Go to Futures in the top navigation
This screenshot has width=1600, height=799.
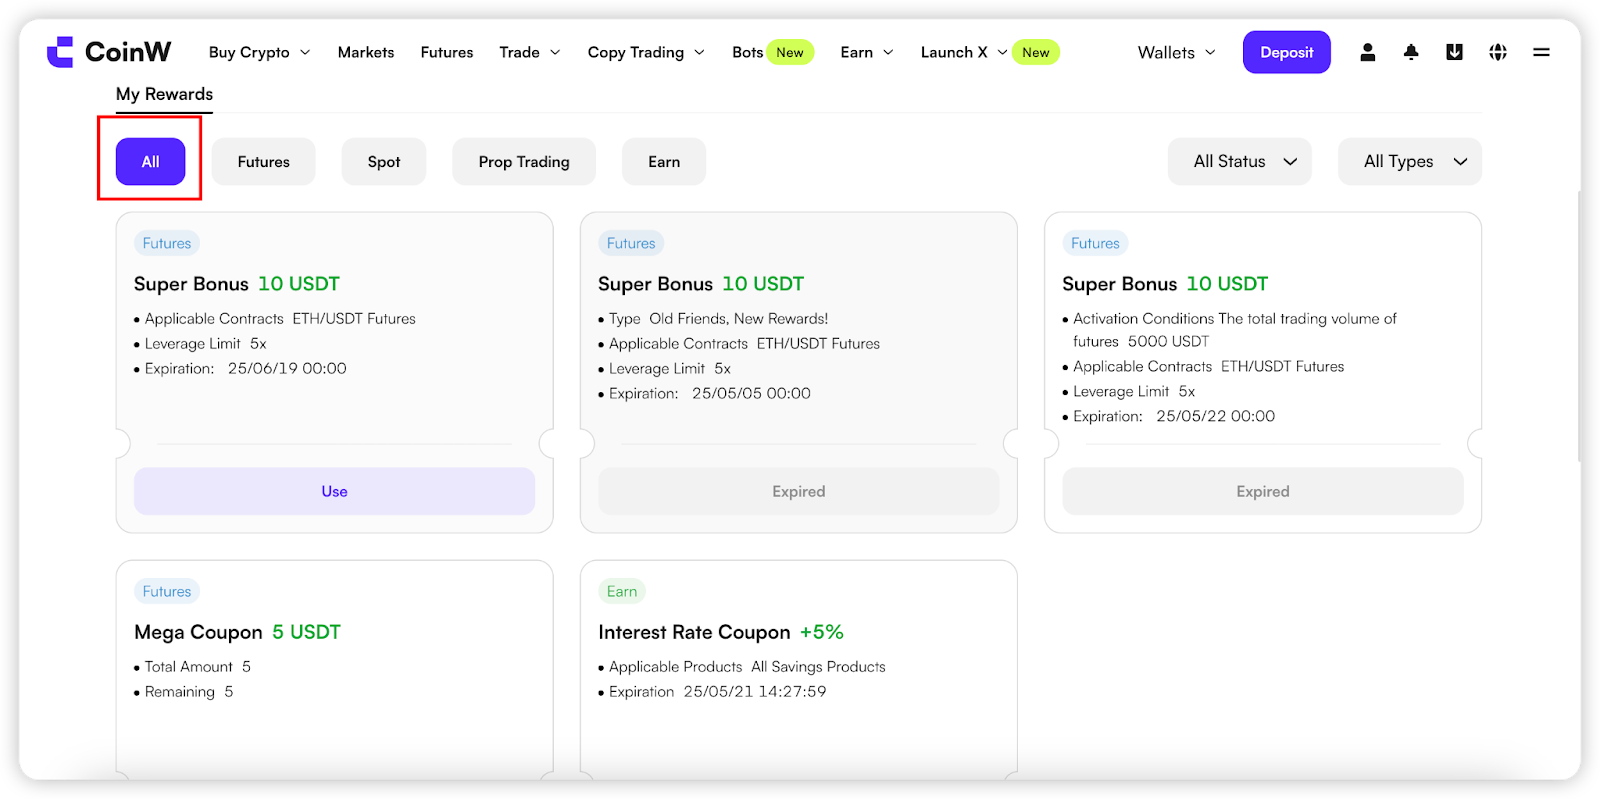(447, 52)
